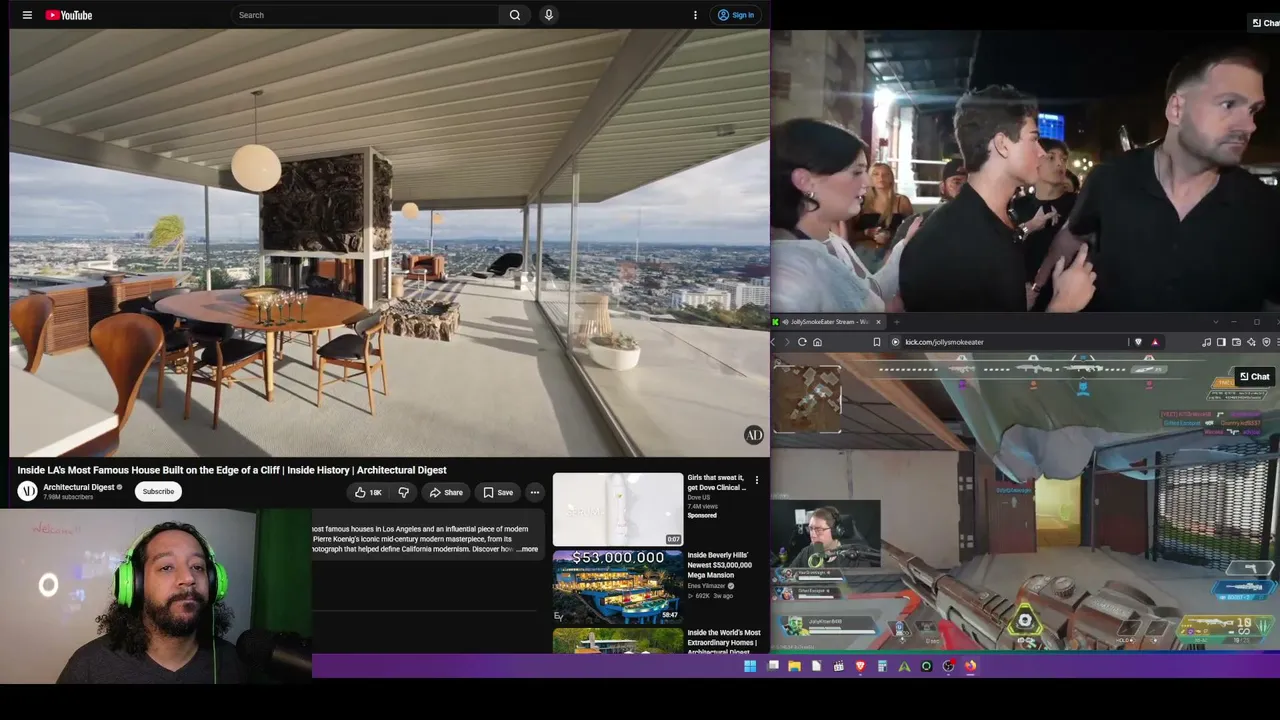
Task: Click the magnifier search button on YouTube
Action: pos(515,15)
